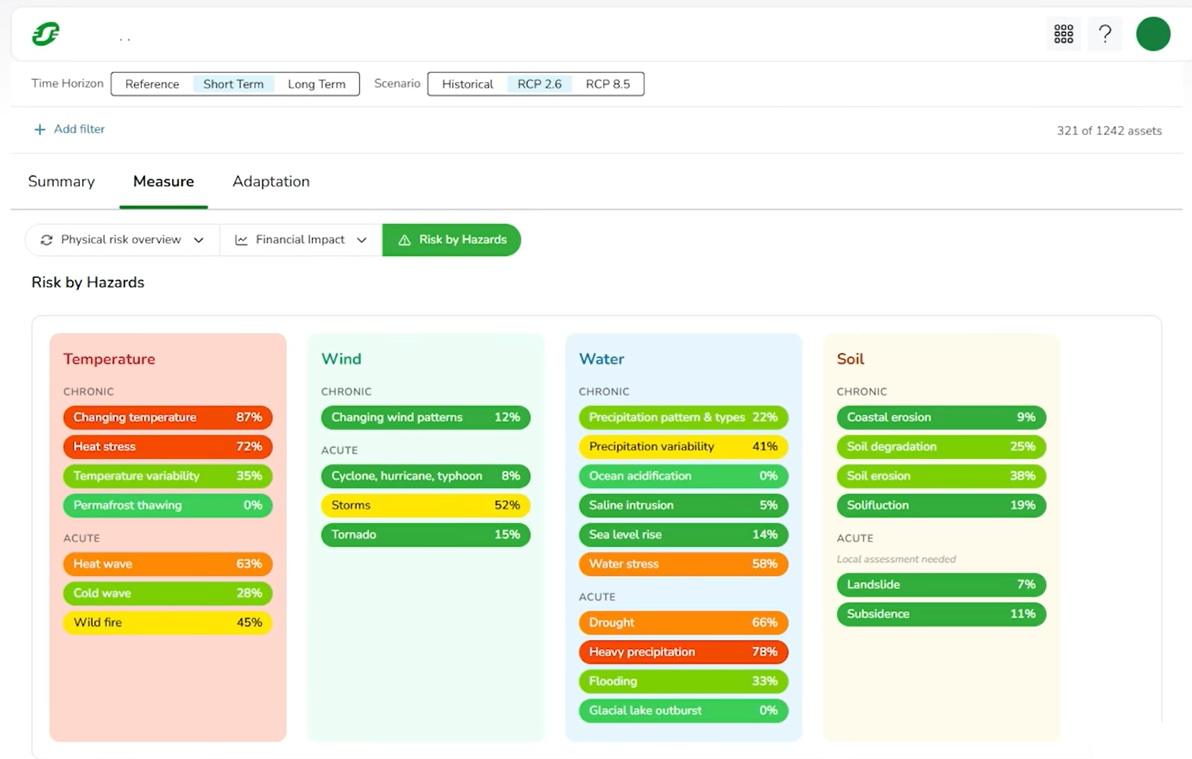Select the Long Term time horizon
This screenshot has height=759, width=1192.
(x=317, y=84)
